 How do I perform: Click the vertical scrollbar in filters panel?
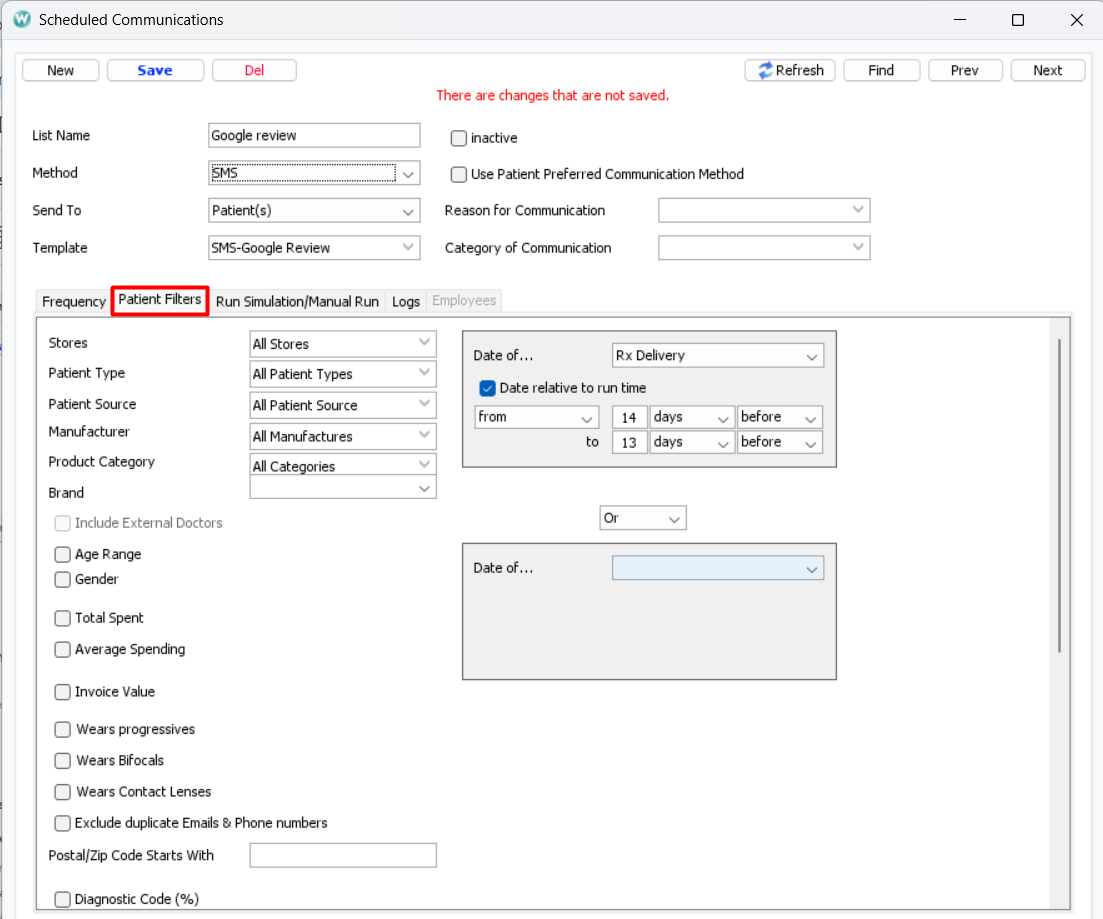1059,495
